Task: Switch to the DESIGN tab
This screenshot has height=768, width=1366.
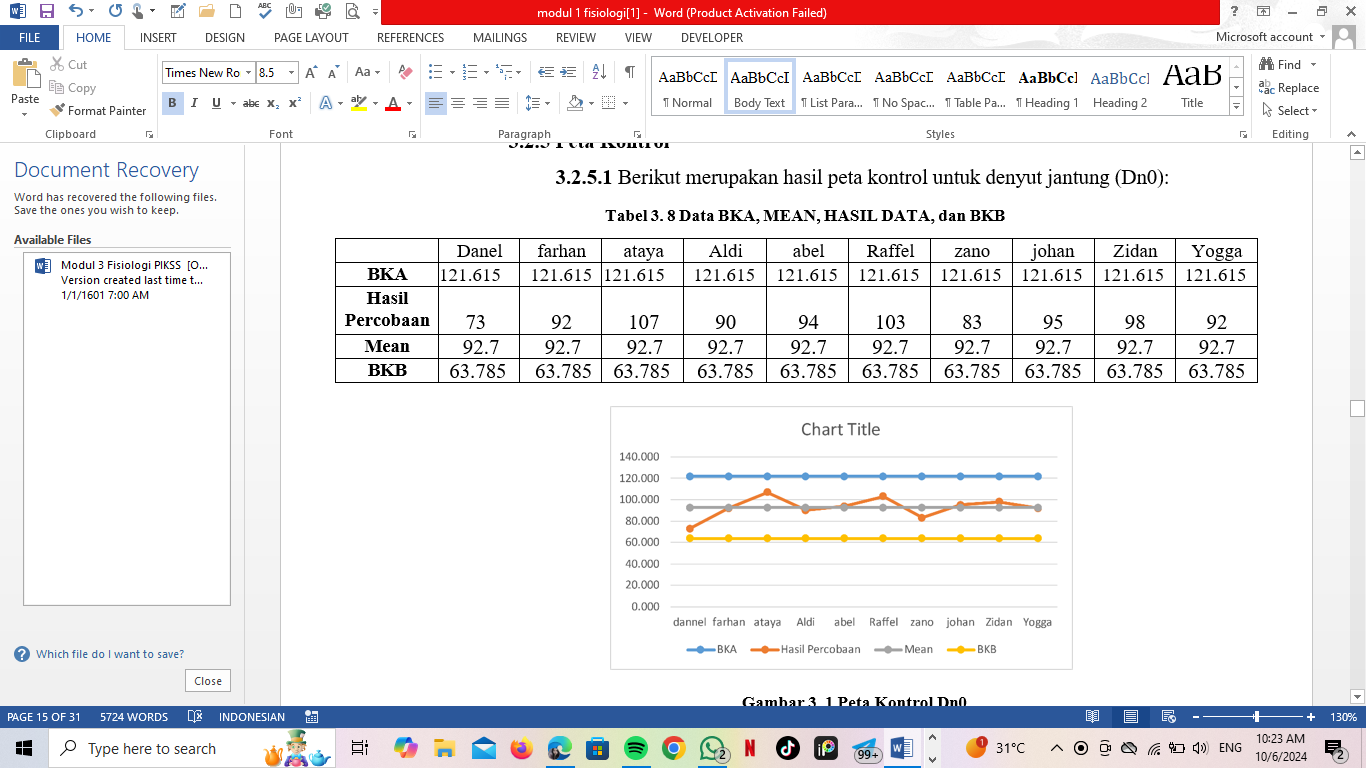Action: tap(225, 38)
